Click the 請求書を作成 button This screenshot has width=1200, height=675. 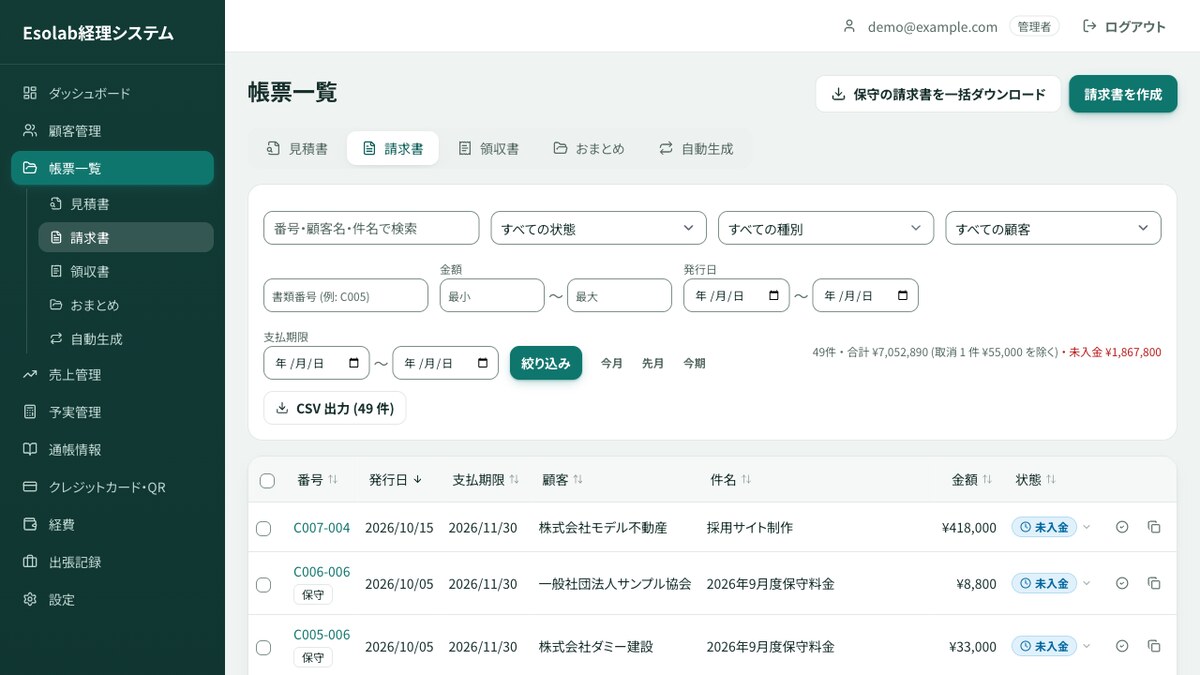[1123, 94]
